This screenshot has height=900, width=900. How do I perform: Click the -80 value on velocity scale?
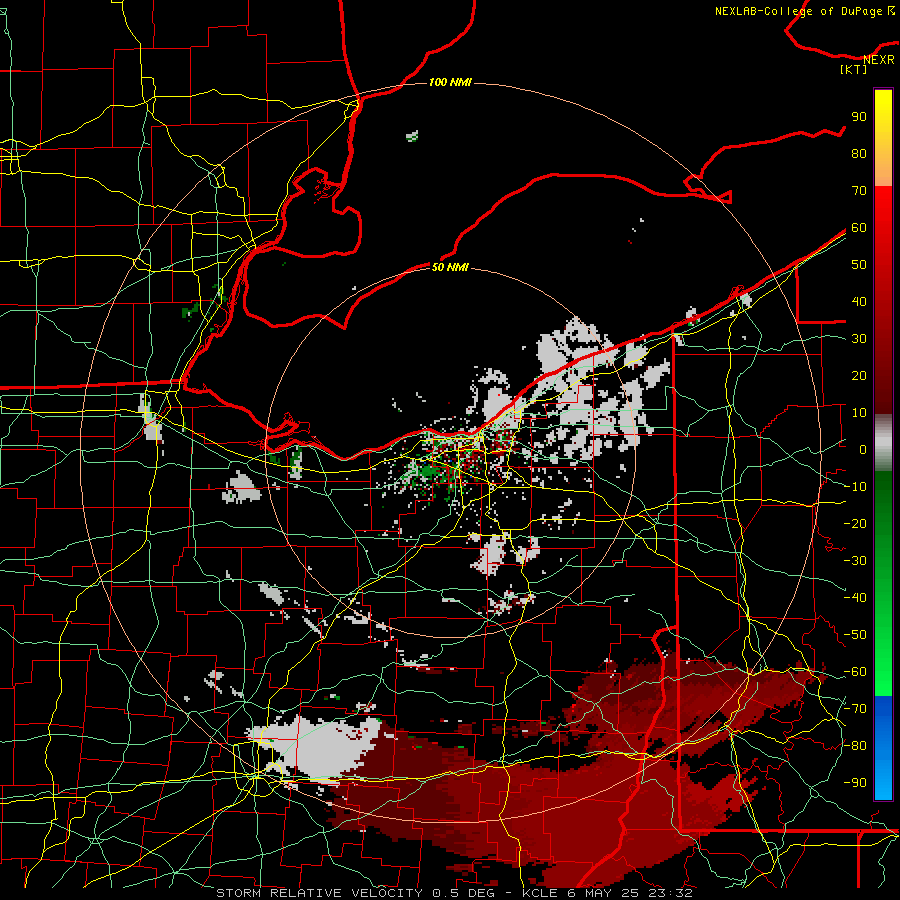855,746
